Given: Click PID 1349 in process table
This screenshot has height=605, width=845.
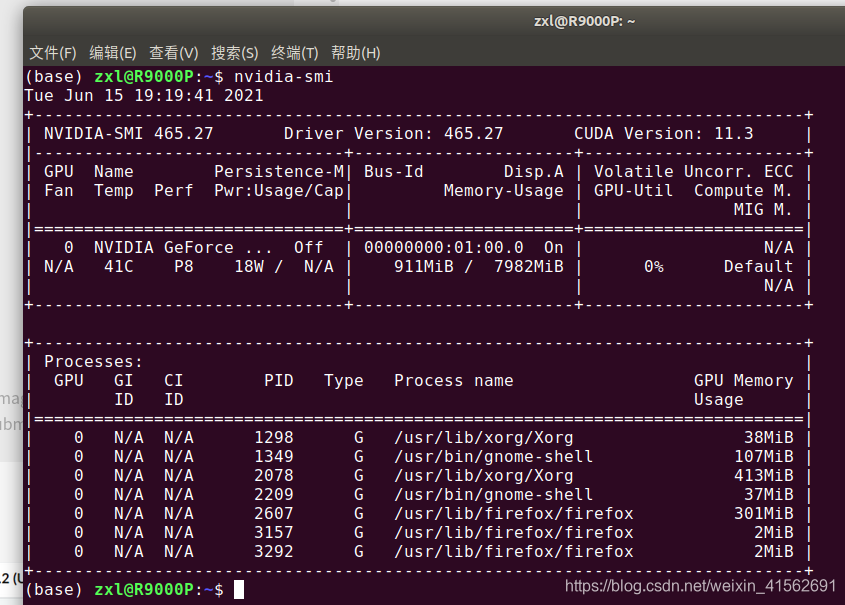Looking at the screenshot, I should coord(274,457).
